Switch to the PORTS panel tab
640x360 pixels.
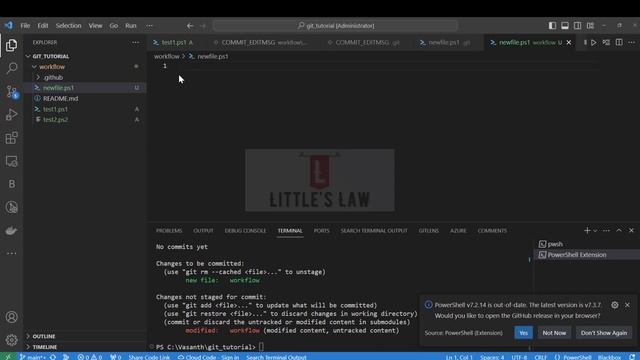(322, 231)
